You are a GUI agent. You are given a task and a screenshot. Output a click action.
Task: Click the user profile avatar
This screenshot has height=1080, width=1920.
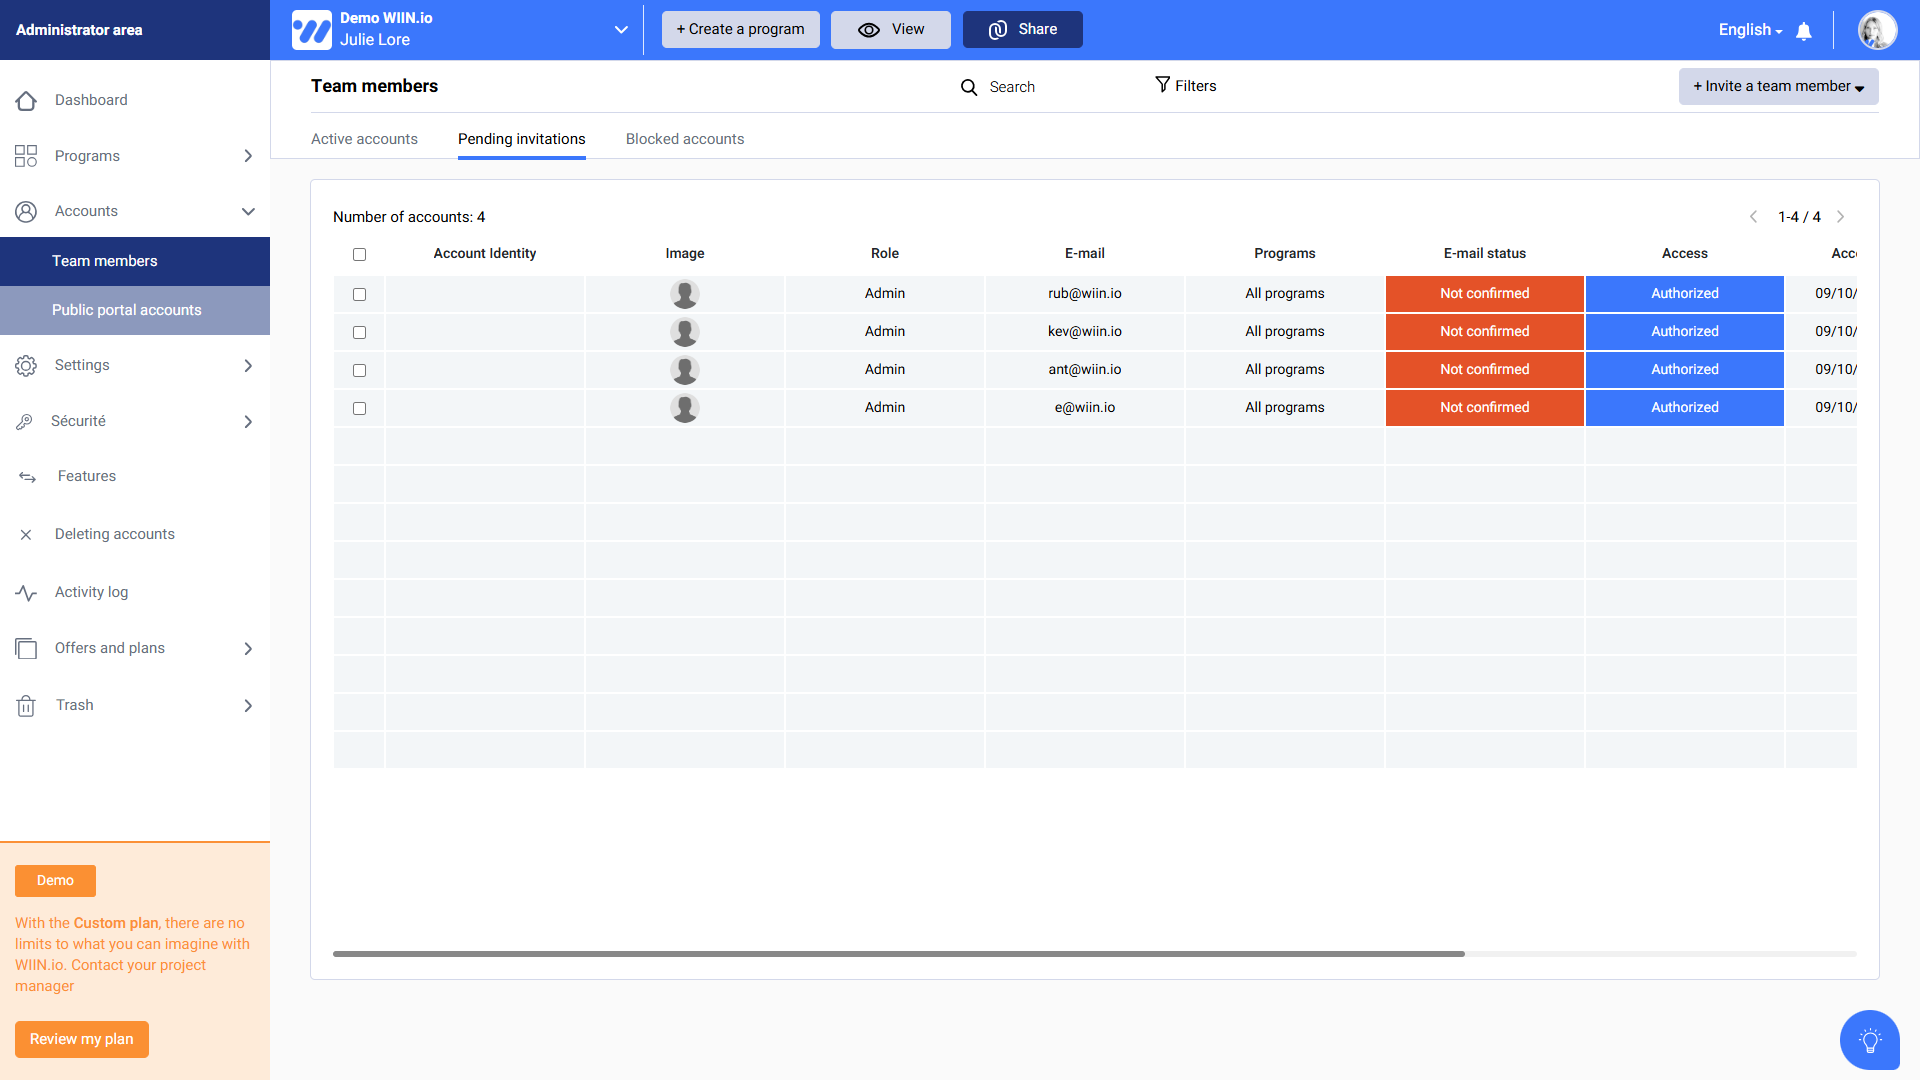coord(1876,30)
